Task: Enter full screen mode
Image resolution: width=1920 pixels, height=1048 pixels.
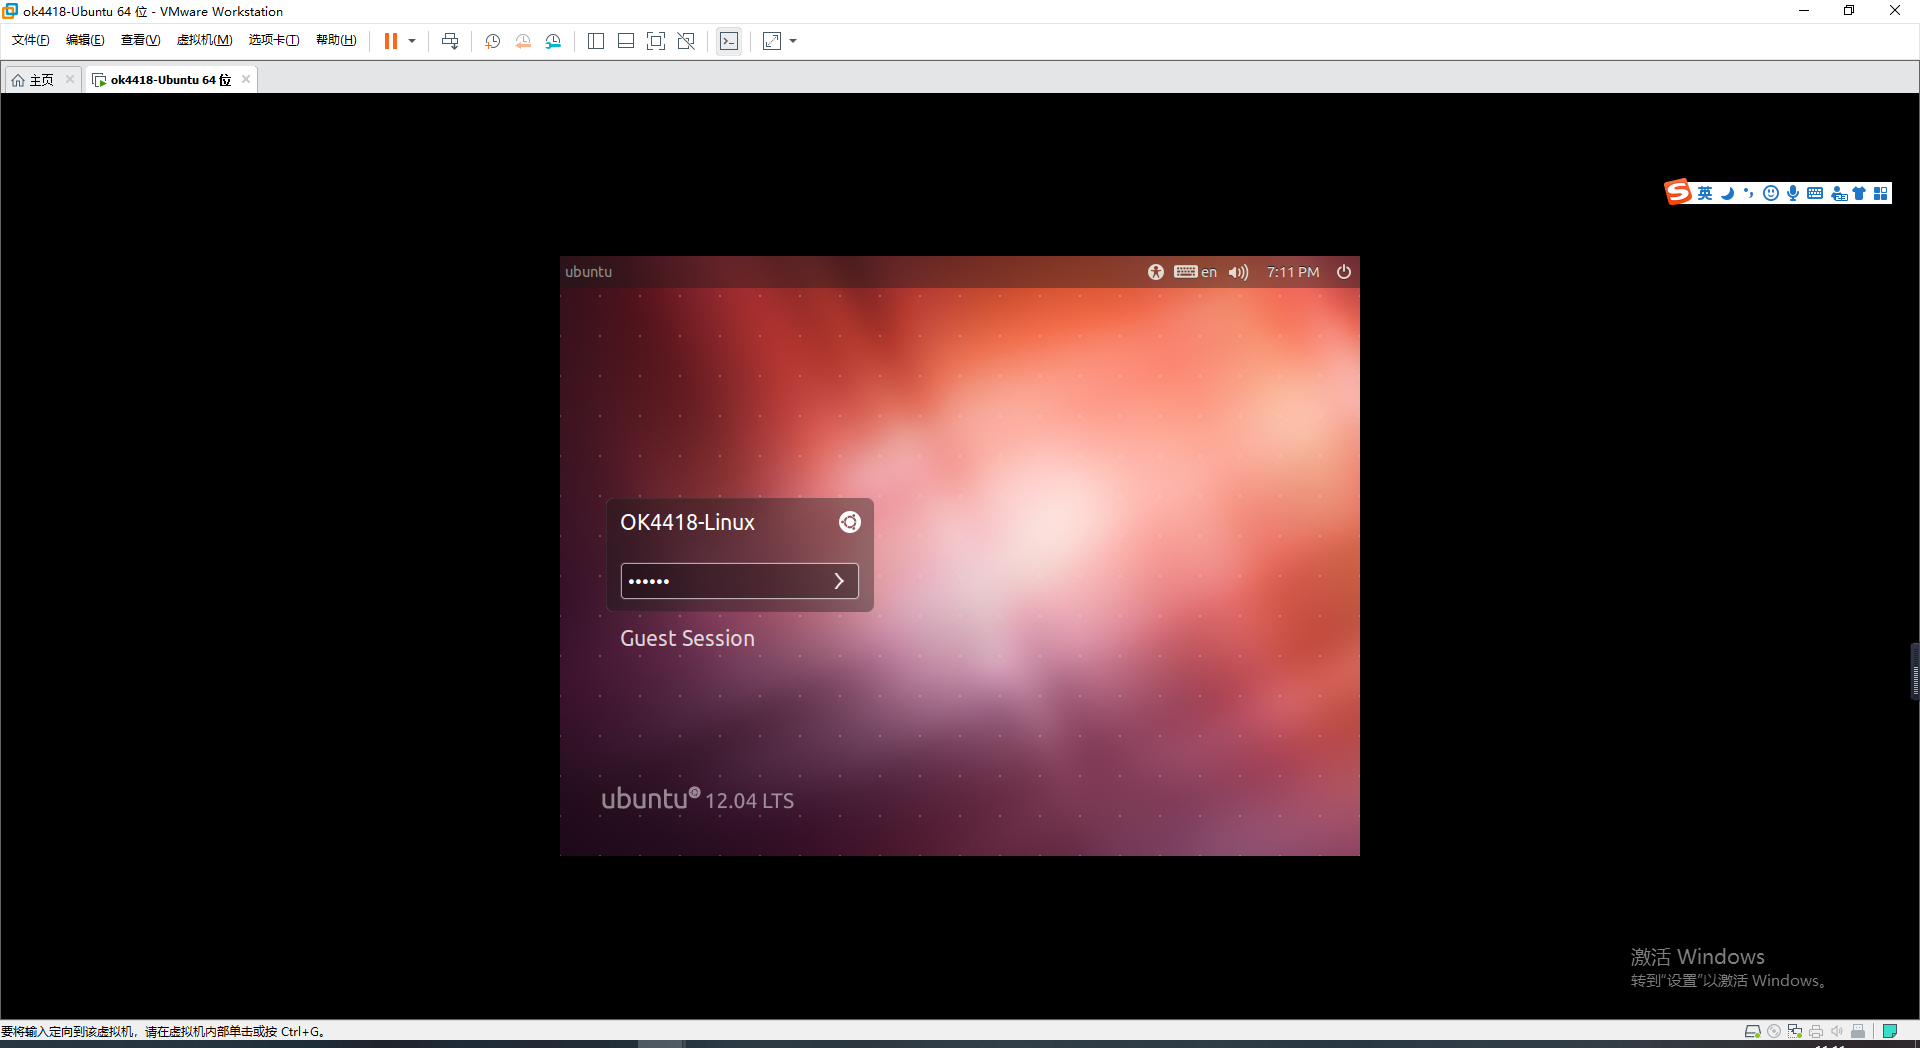Action: [656, 41]
